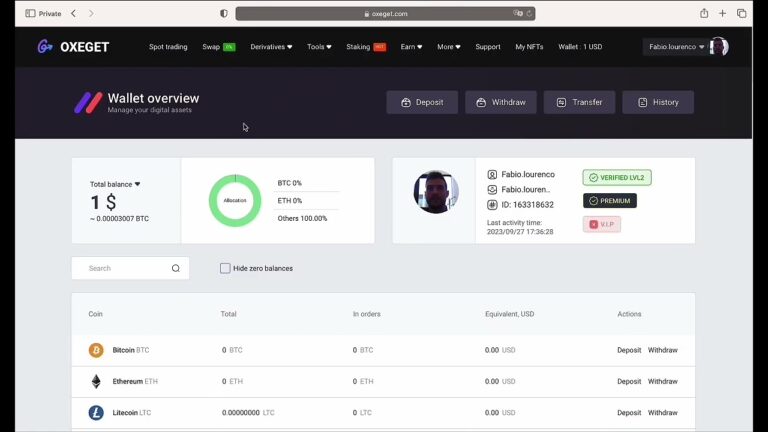
Task: Open Support menu item
Action: 488,47
